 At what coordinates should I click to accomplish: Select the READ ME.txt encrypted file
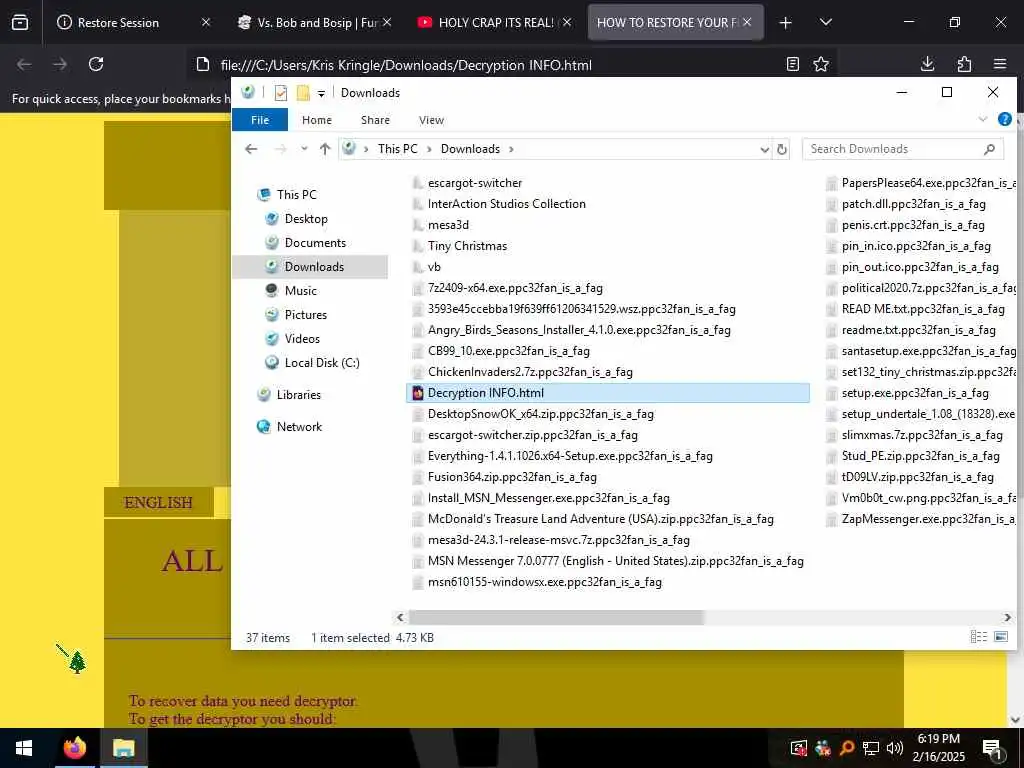[923, 309]
